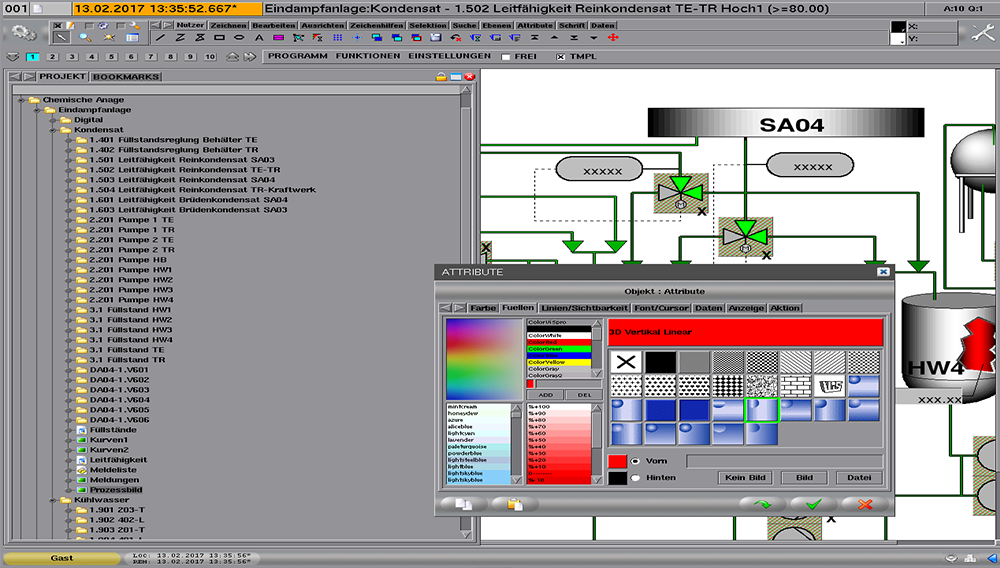Select the Vorn radio button

click(635, 461)
